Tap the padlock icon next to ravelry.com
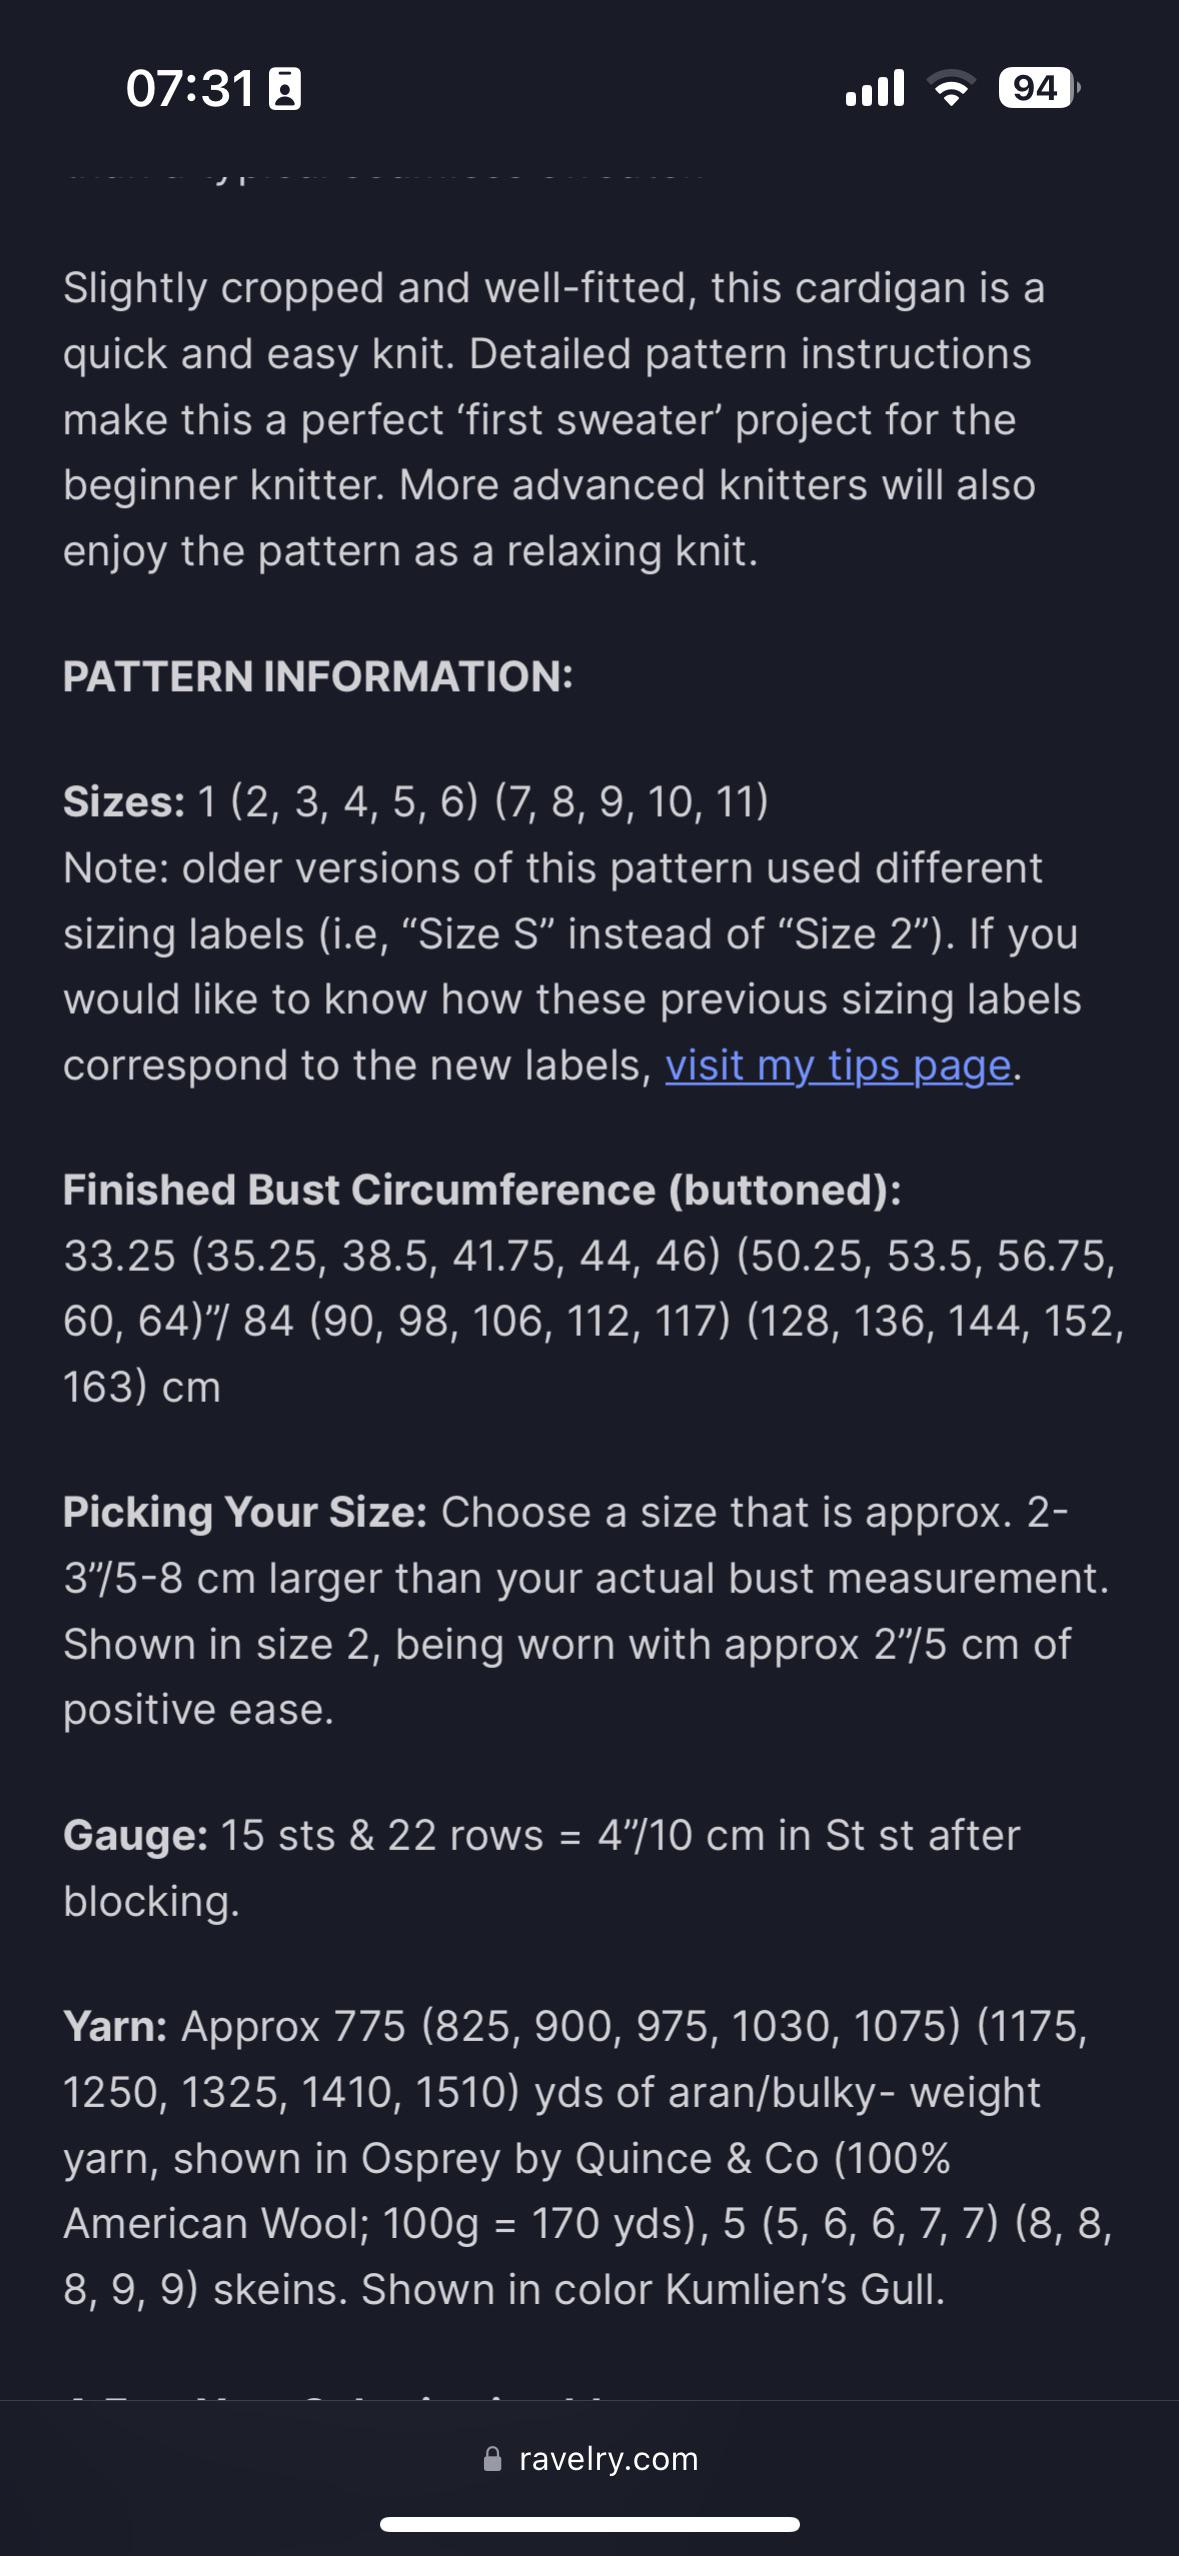1179x2556 pixels. click(x=493, y=2459)
